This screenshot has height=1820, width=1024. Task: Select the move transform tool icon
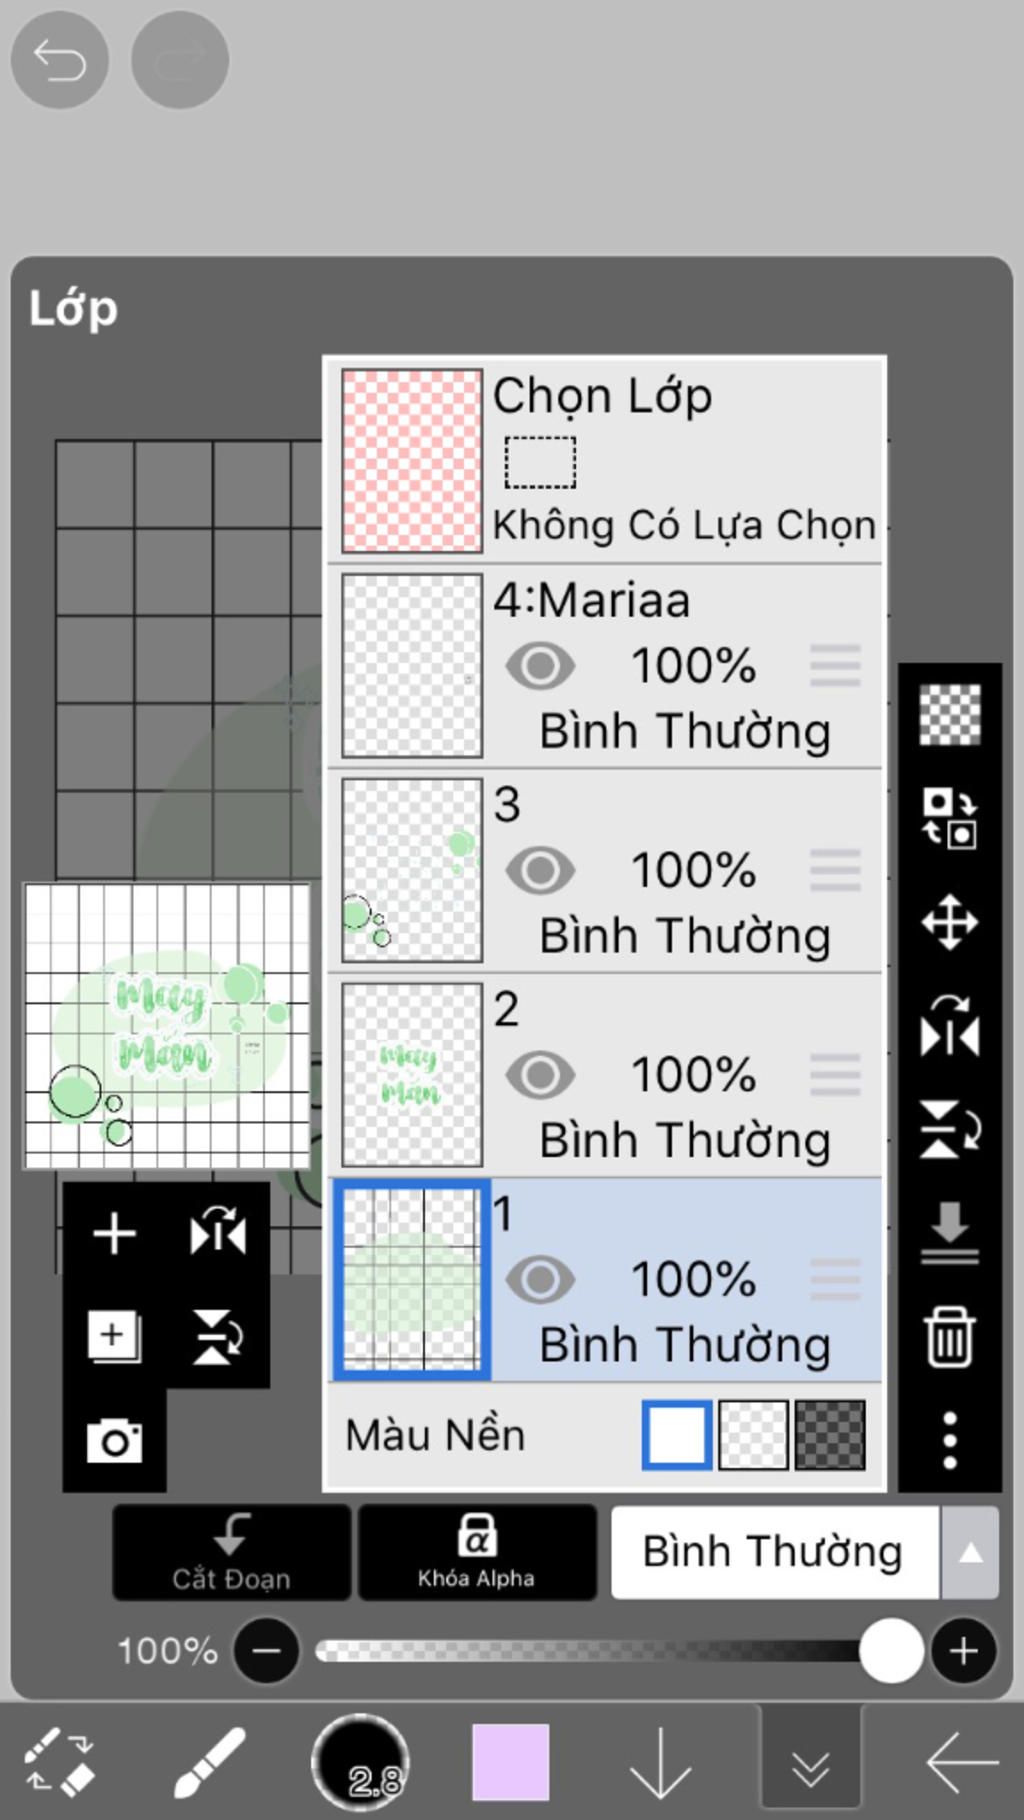949,922
